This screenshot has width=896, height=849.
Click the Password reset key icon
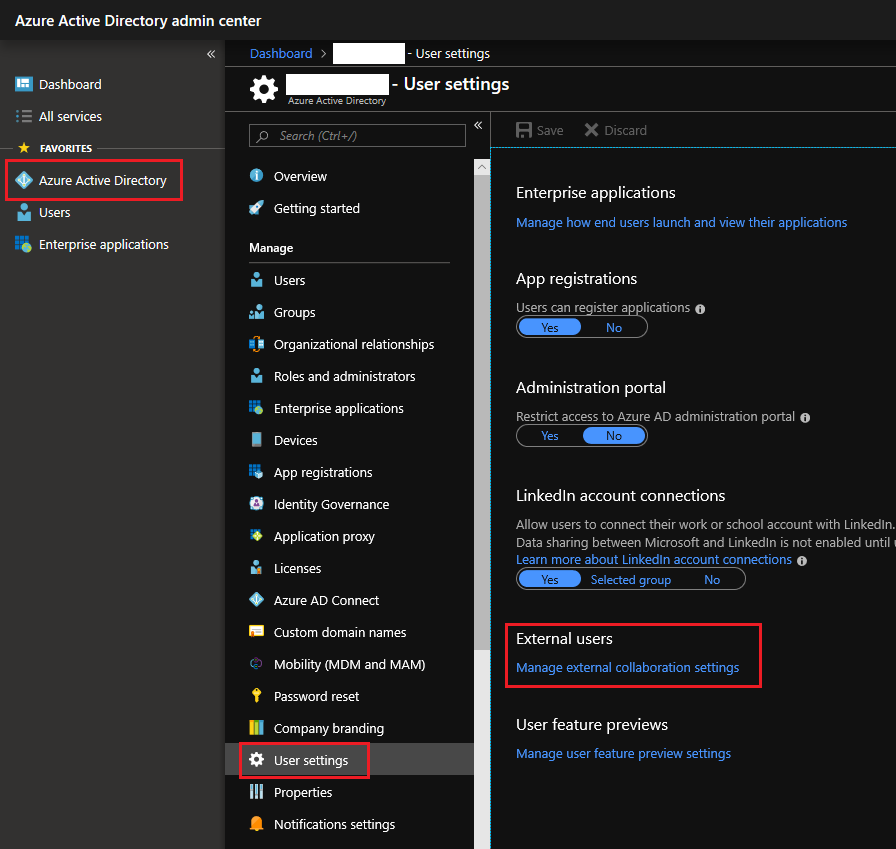pyautogui.click(x=257, y=695)
